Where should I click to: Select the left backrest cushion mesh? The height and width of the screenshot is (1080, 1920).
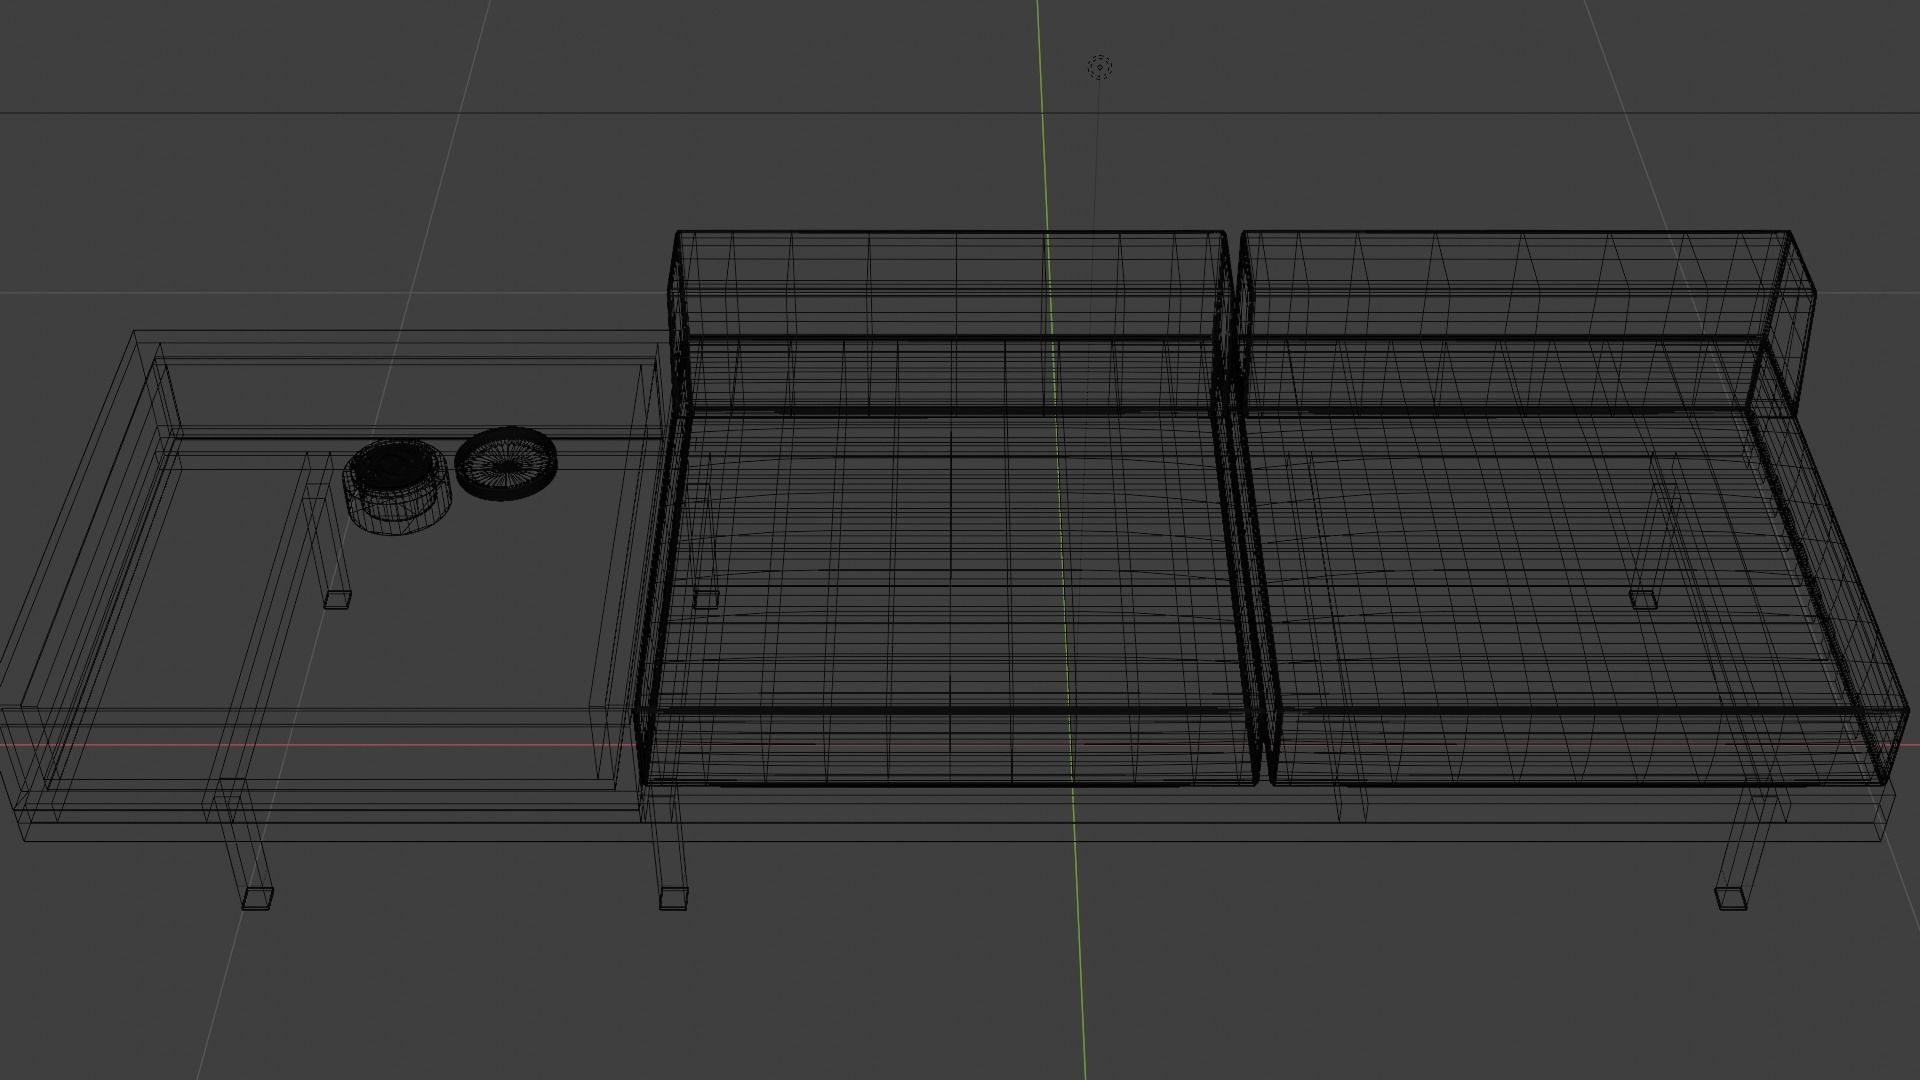click(x=950, y=322)
